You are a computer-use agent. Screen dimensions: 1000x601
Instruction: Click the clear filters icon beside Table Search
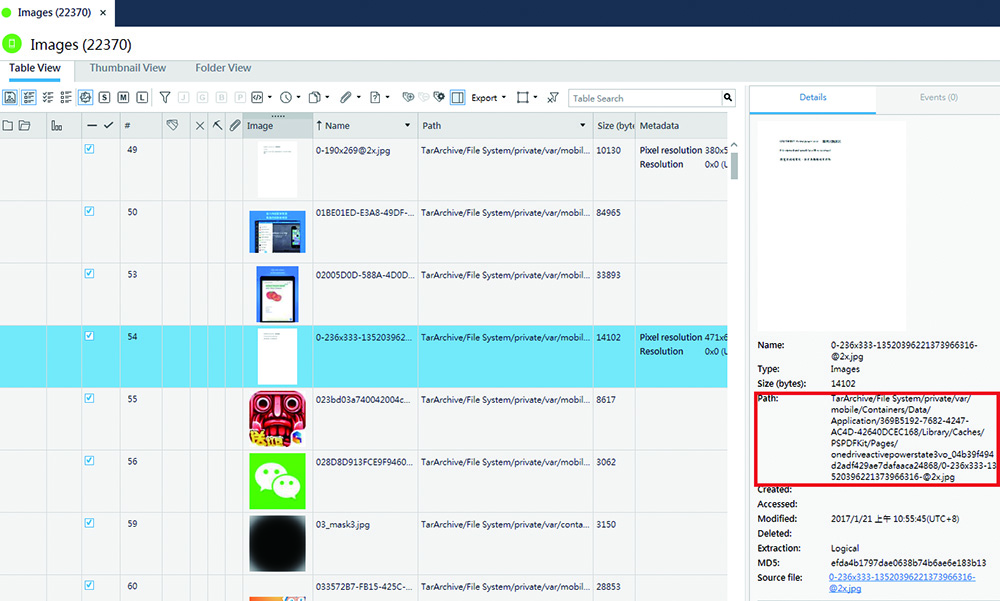pyautogui.click(x=553, y=98)
